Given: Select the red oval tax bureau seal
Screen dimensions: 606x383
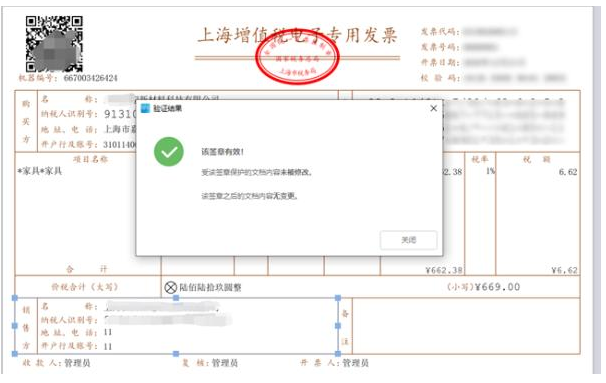Looking at the screenshot, I should click(x=297, y=57).
